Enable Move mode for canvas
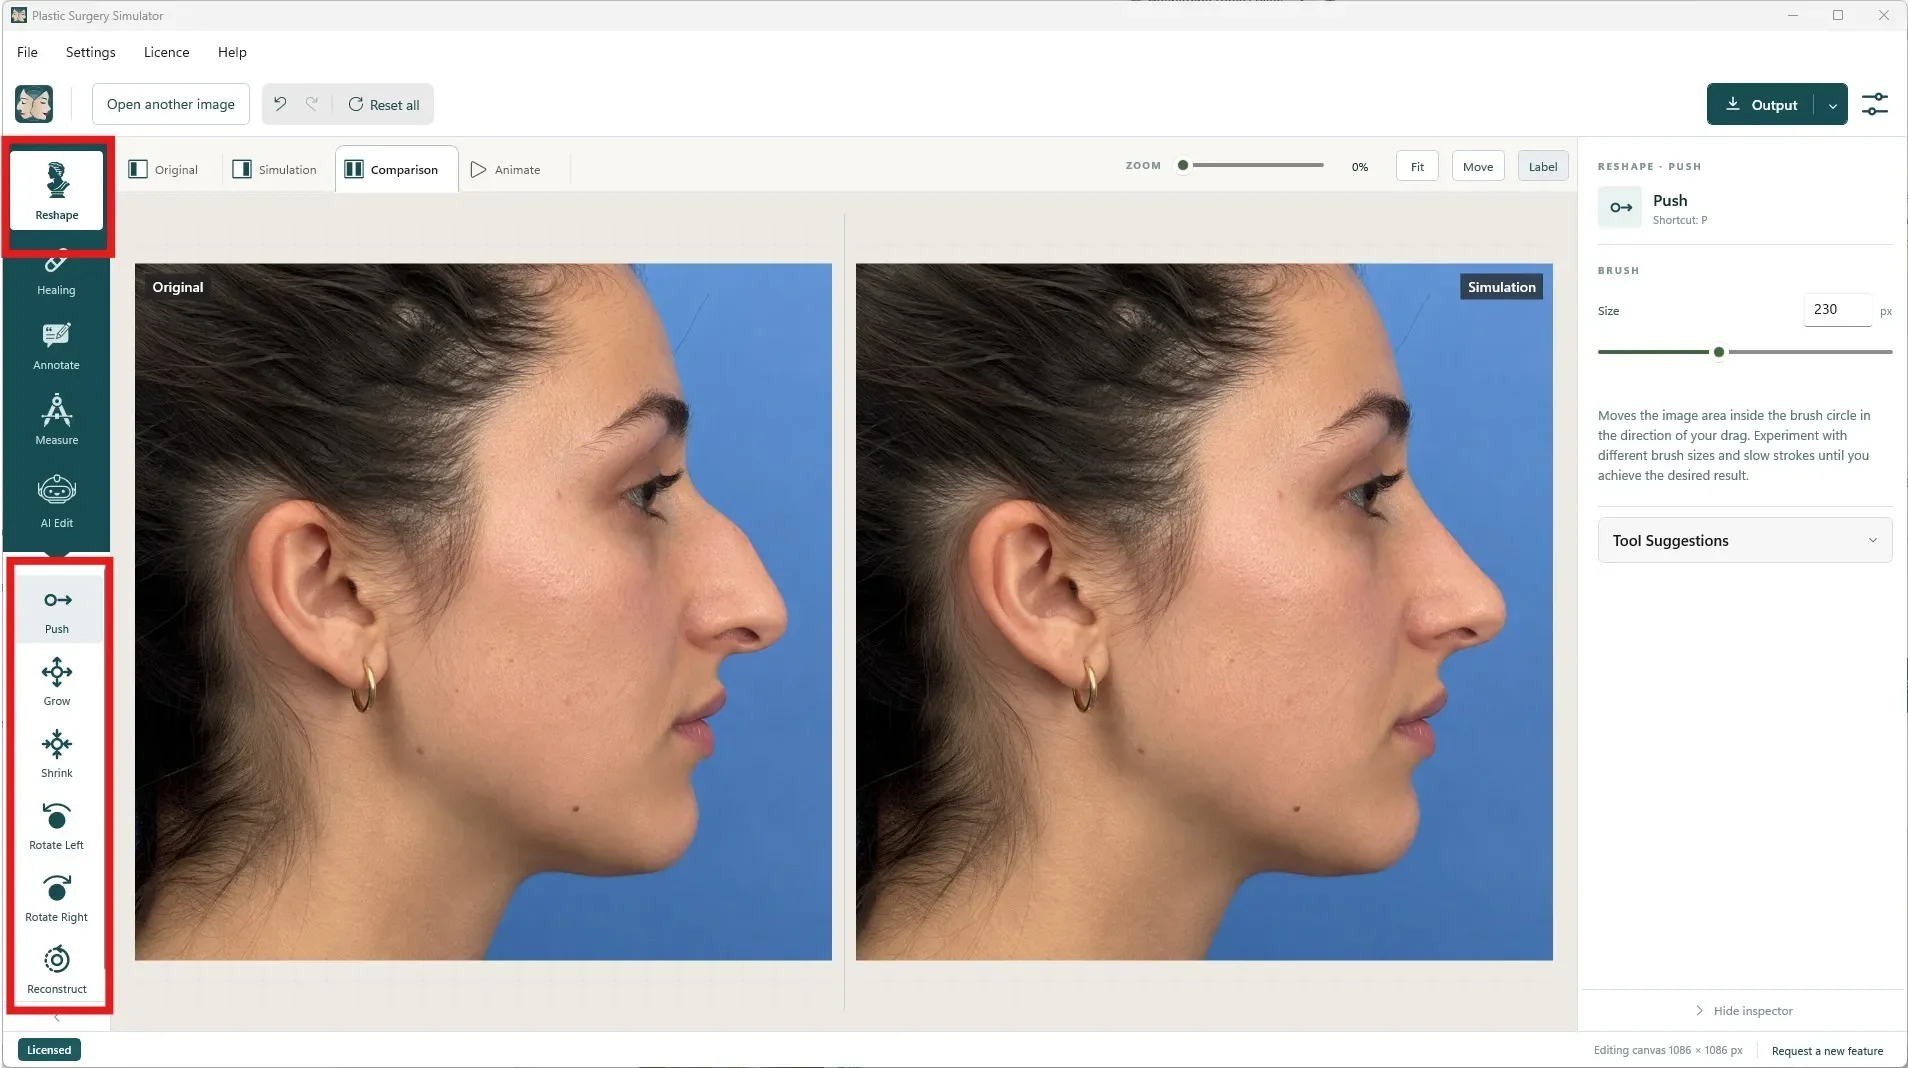Image resolution: width=1908 pixels, height=1068 pixels. coord(1478,166)
